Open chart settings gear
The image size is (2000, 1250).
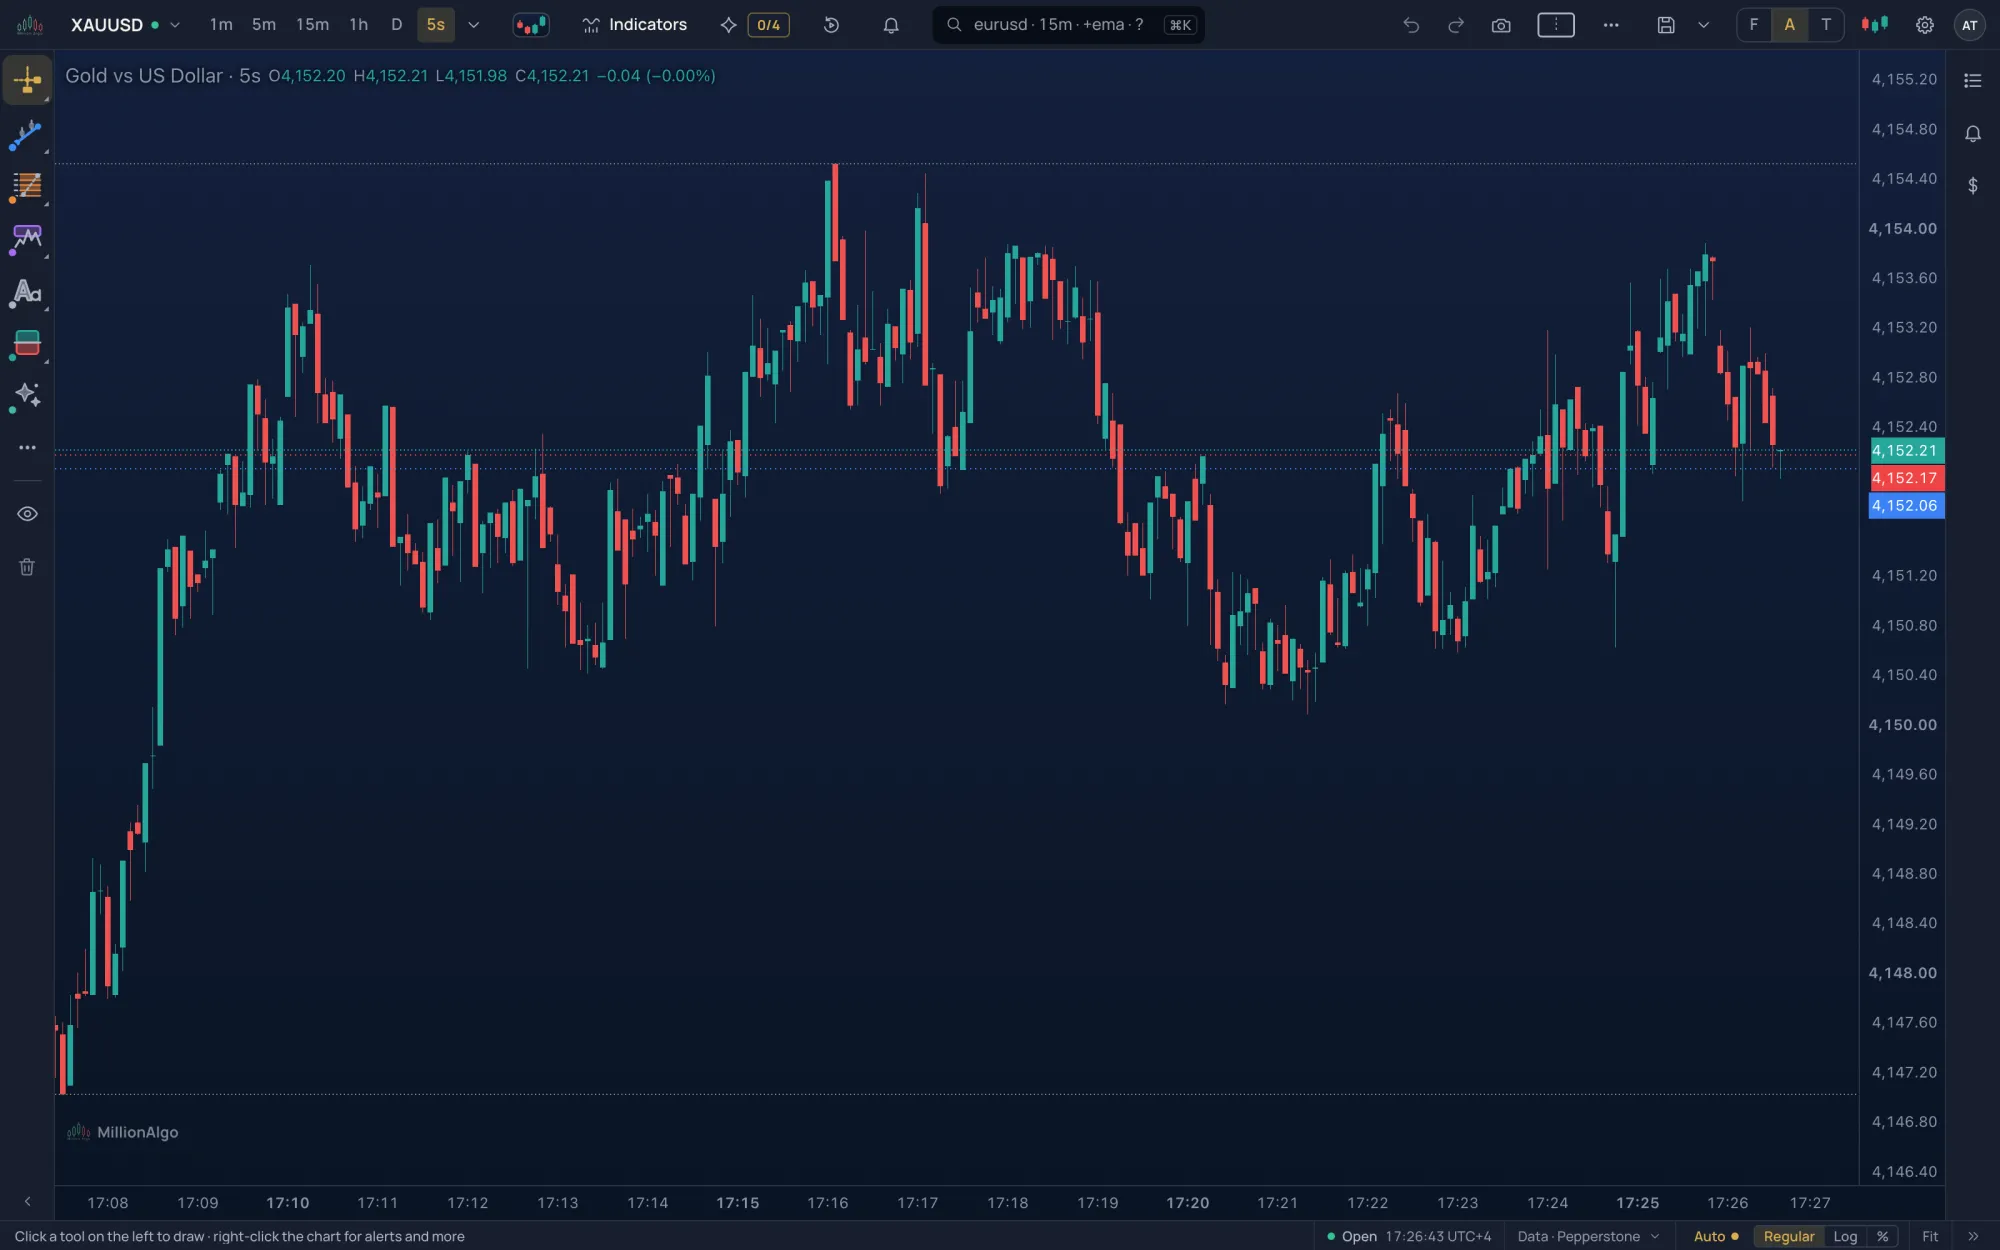pos(1924,25)
